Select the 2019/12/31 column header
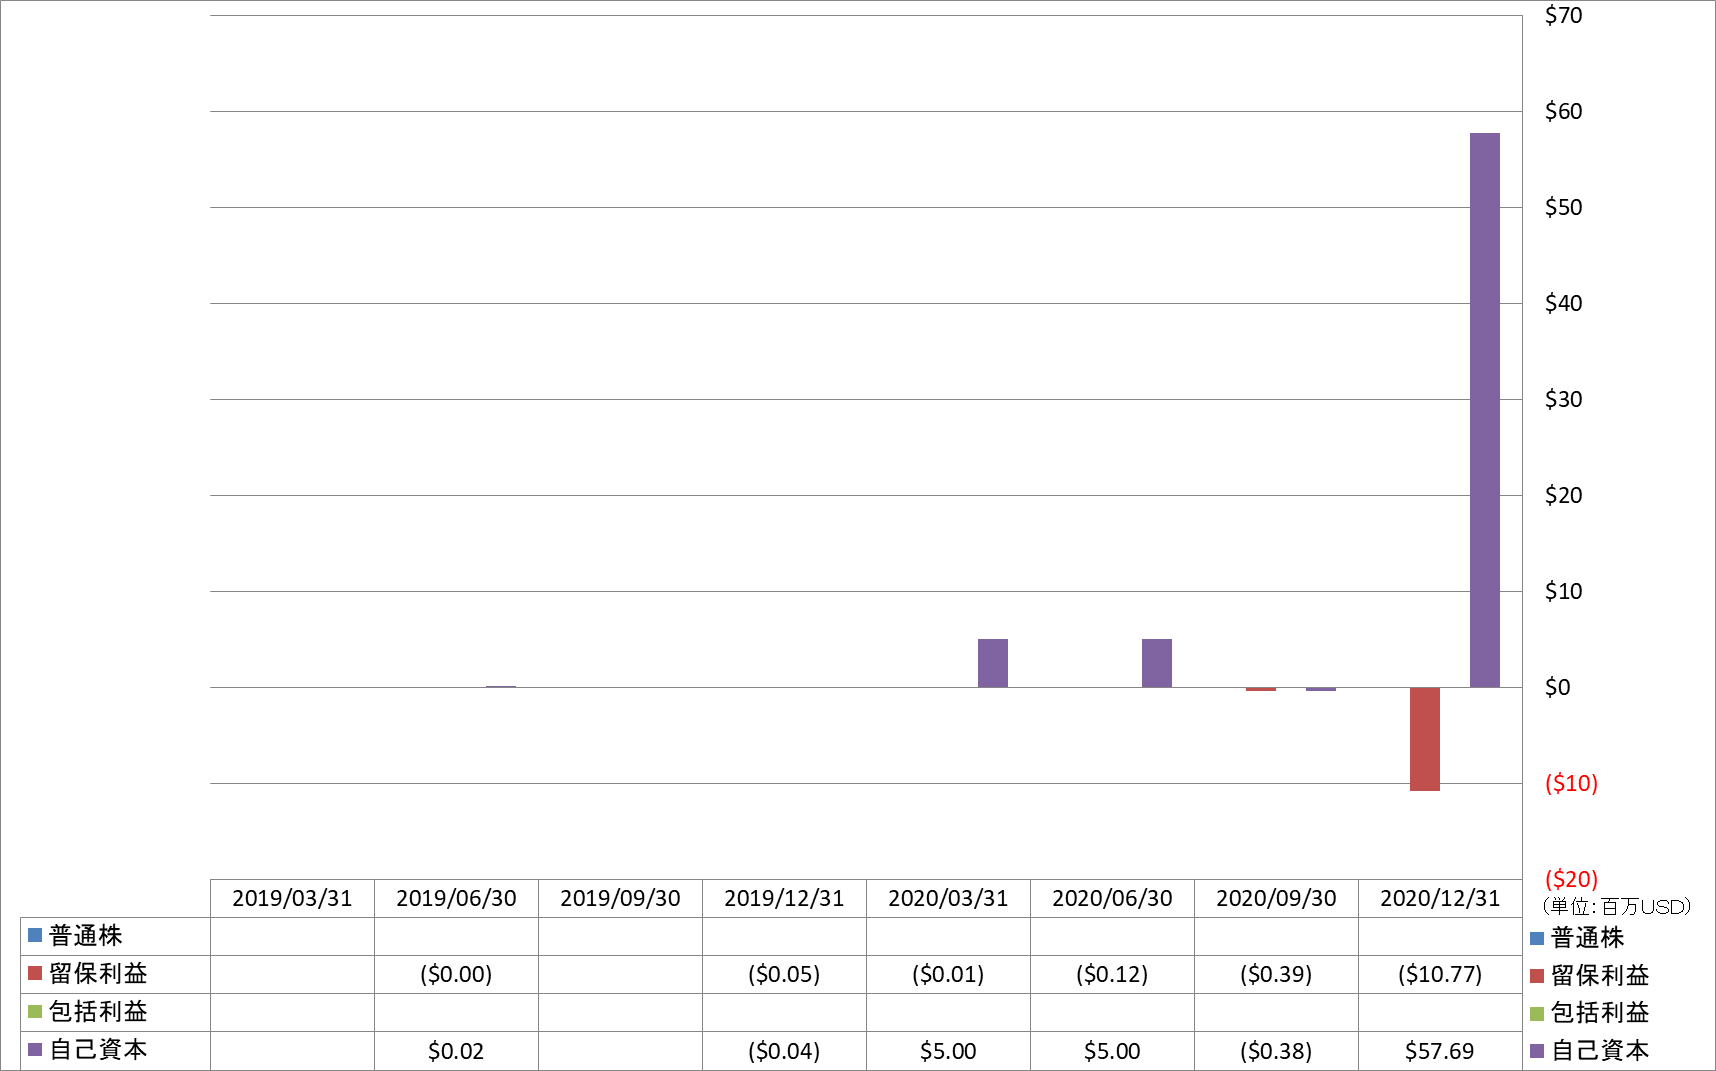Screen dimensions: 1716x1071 784,898
